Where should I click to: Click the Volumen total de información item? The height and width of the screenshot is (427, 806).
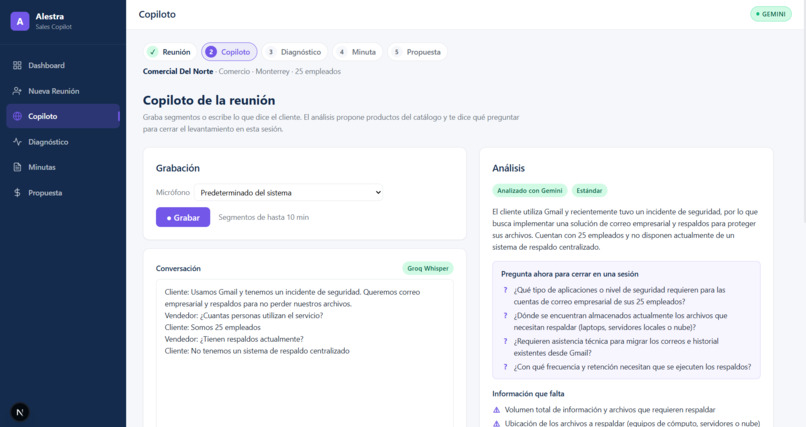pos(610,410)
